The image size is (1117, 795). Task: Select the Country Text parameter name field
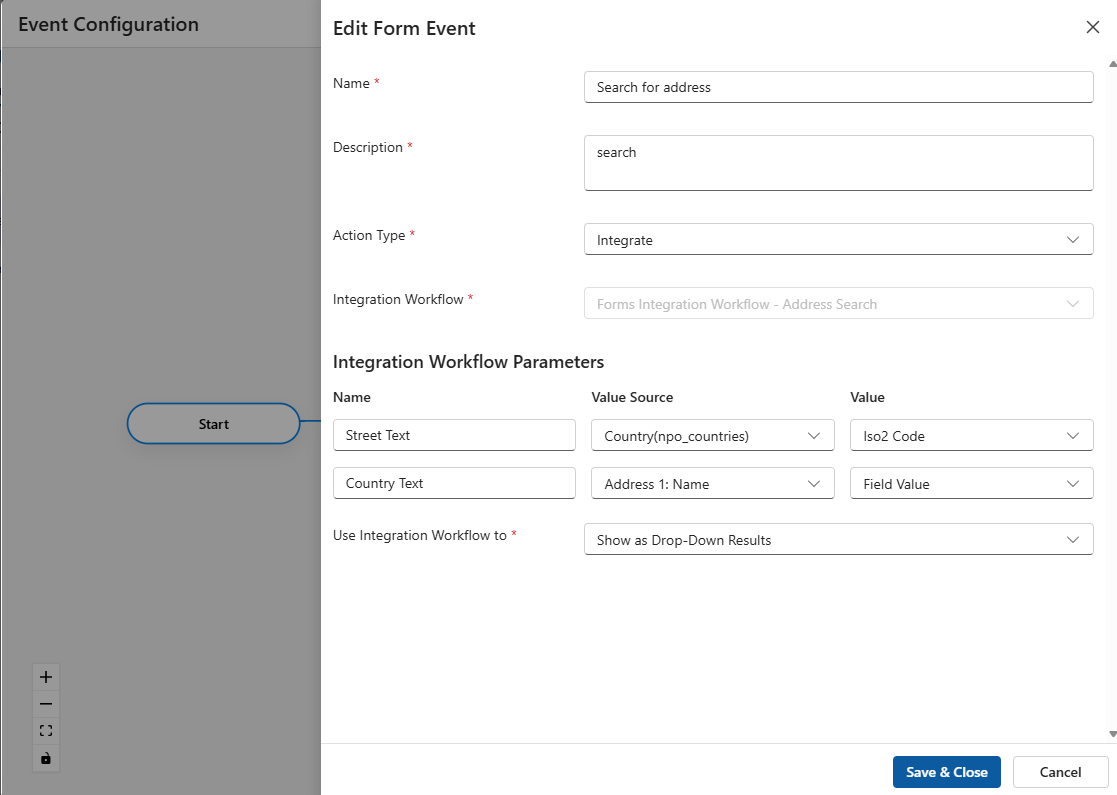(454, 484)
